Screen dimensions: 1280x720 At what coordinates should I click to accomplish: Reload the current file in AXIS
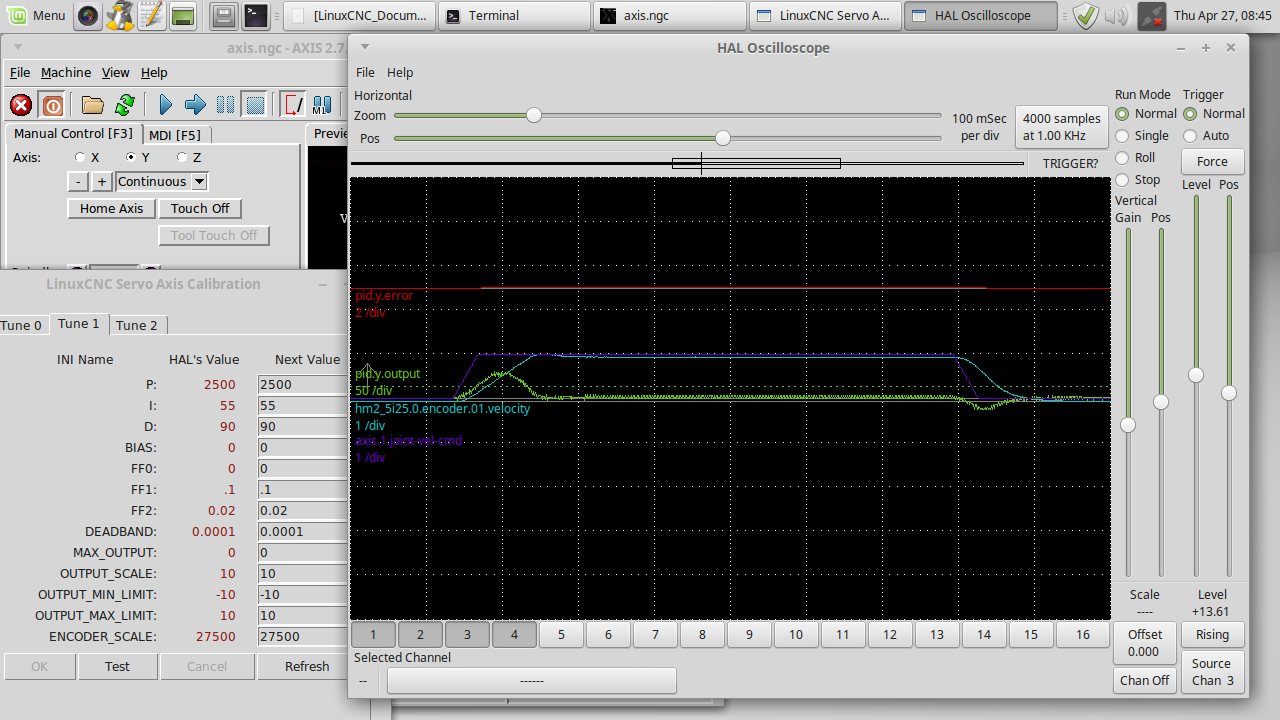point(125,104)
